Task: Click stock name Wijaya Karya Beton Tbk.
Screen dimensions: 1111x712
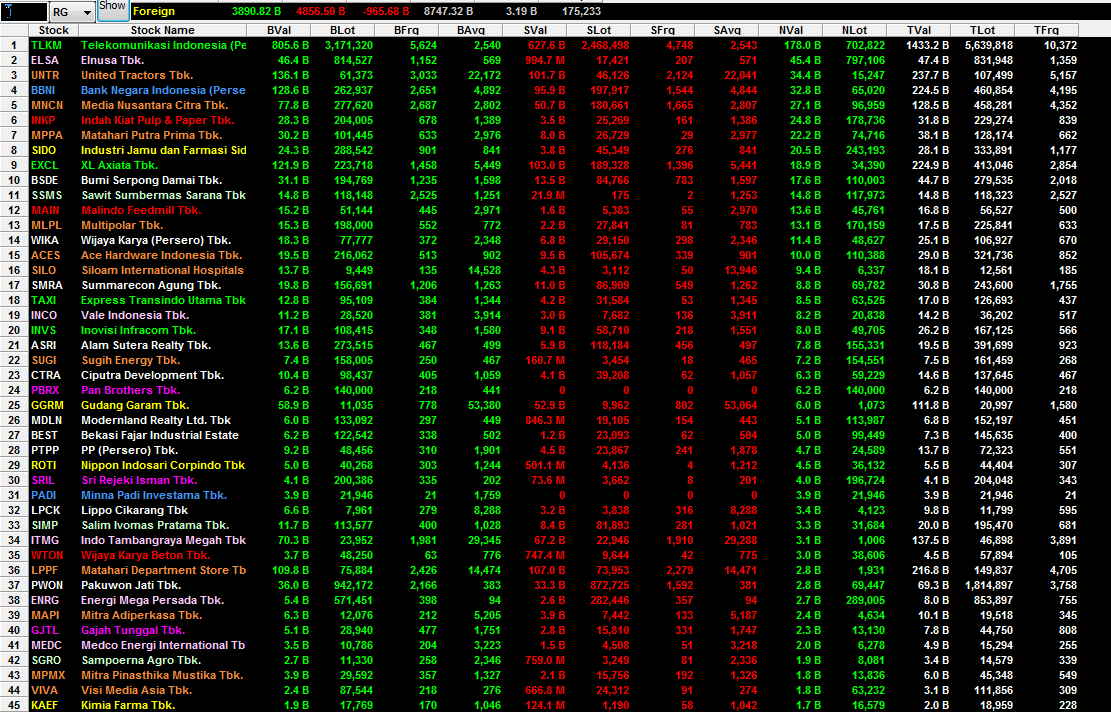Action: [145, 555]
